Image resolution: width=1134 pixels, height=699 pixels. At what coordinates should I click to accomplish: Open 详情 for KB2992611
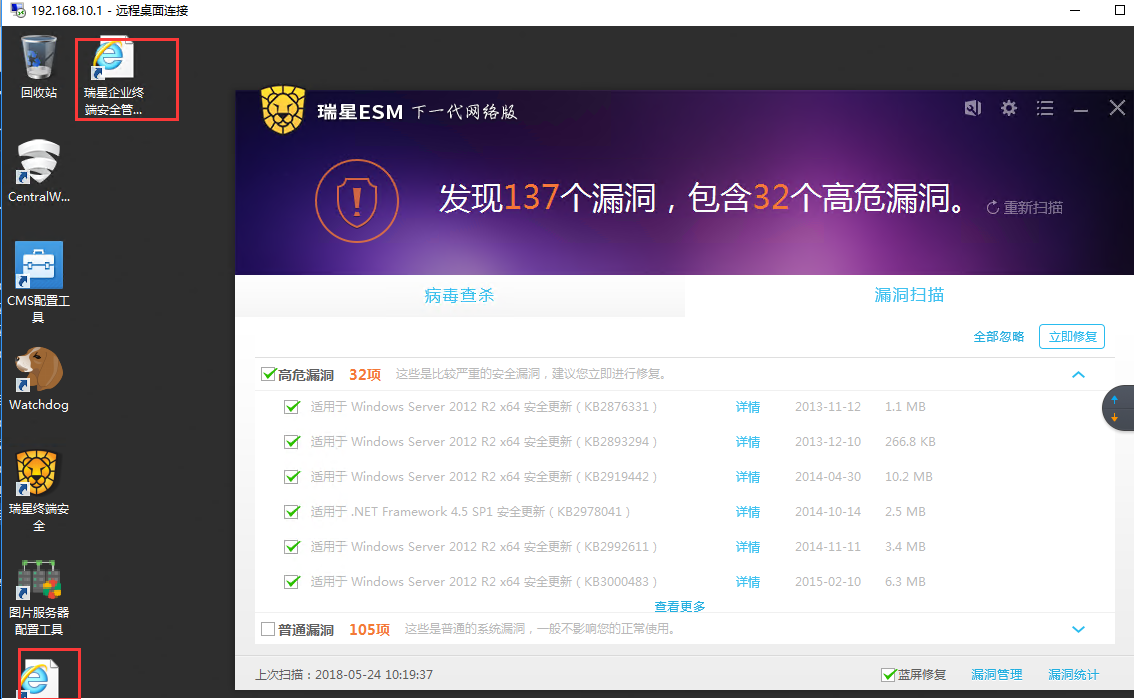pyautogui.click(x=748, y=547)
